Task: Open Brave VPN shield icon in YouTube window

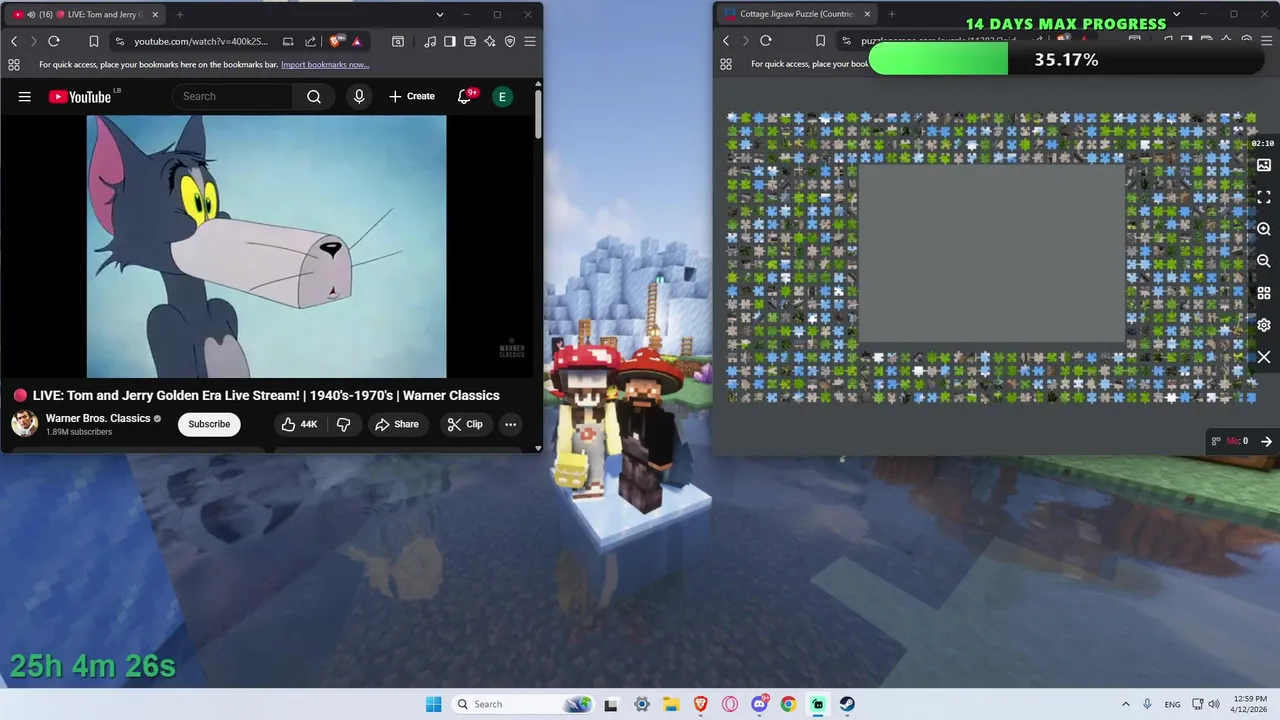Action: (510, 41)
